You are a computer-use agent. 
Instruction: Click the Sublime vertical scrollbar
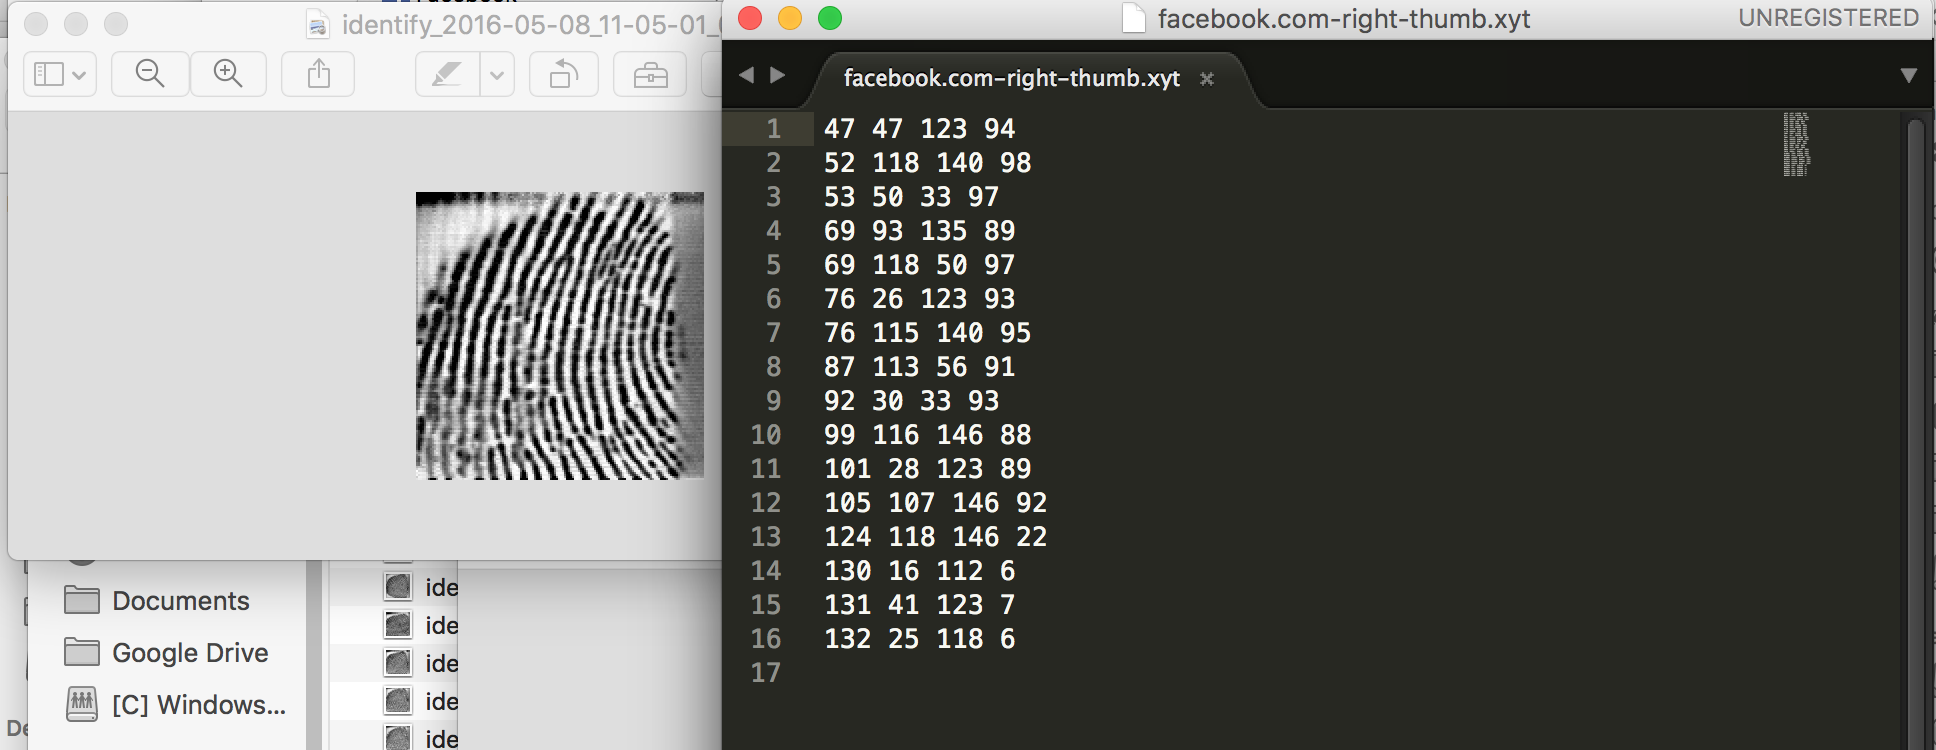point(1916,430)
